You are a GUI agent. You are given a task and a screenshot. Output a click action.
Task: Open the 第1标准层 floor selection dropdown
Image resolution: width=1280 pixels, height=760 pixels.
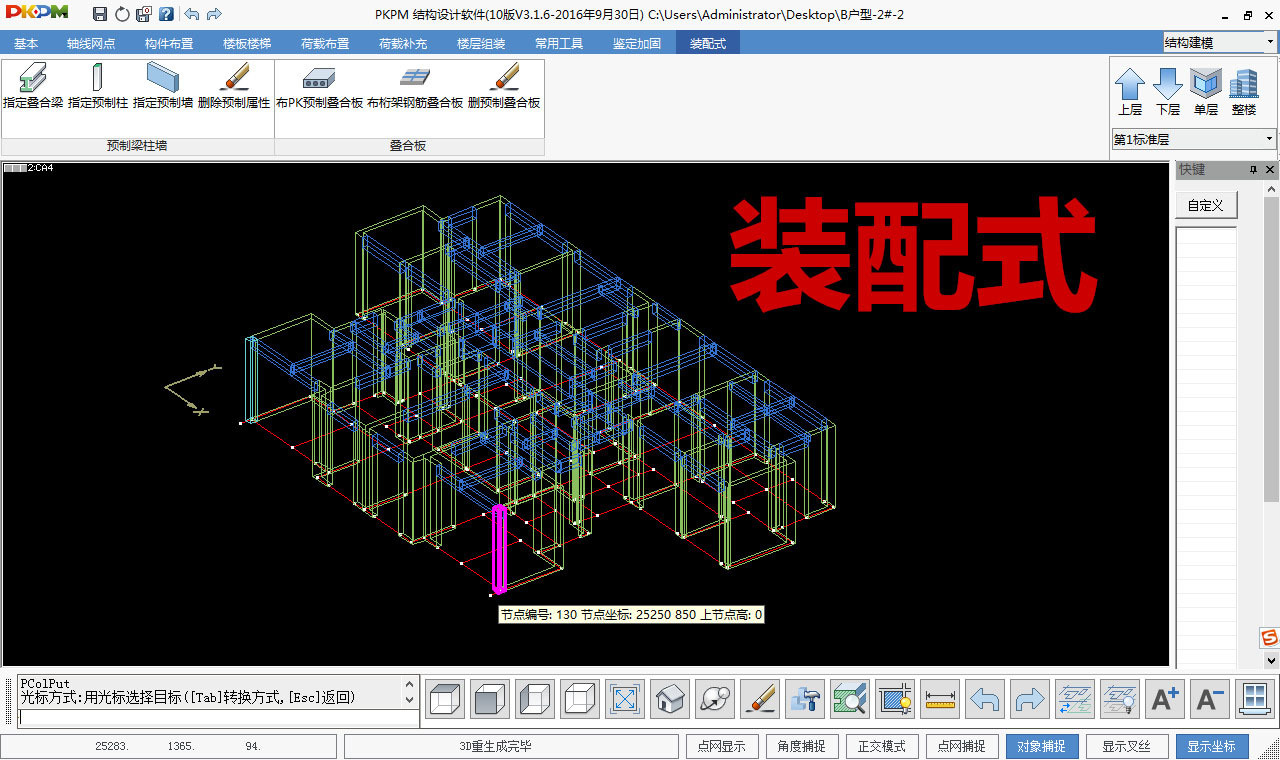pyautogui.click(x=1268, y=139)
